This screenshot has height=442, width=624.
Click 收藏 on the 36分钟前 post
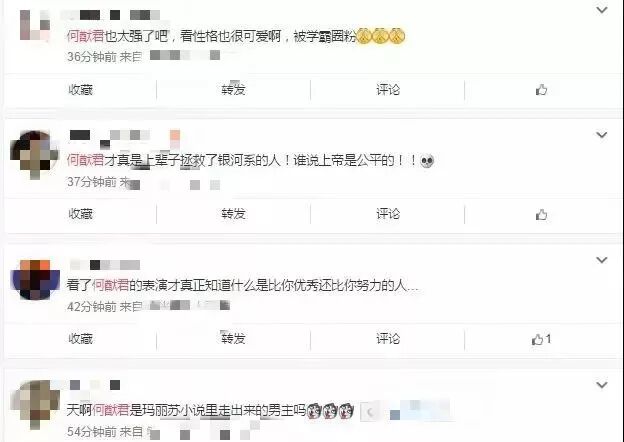coord(80,90)
